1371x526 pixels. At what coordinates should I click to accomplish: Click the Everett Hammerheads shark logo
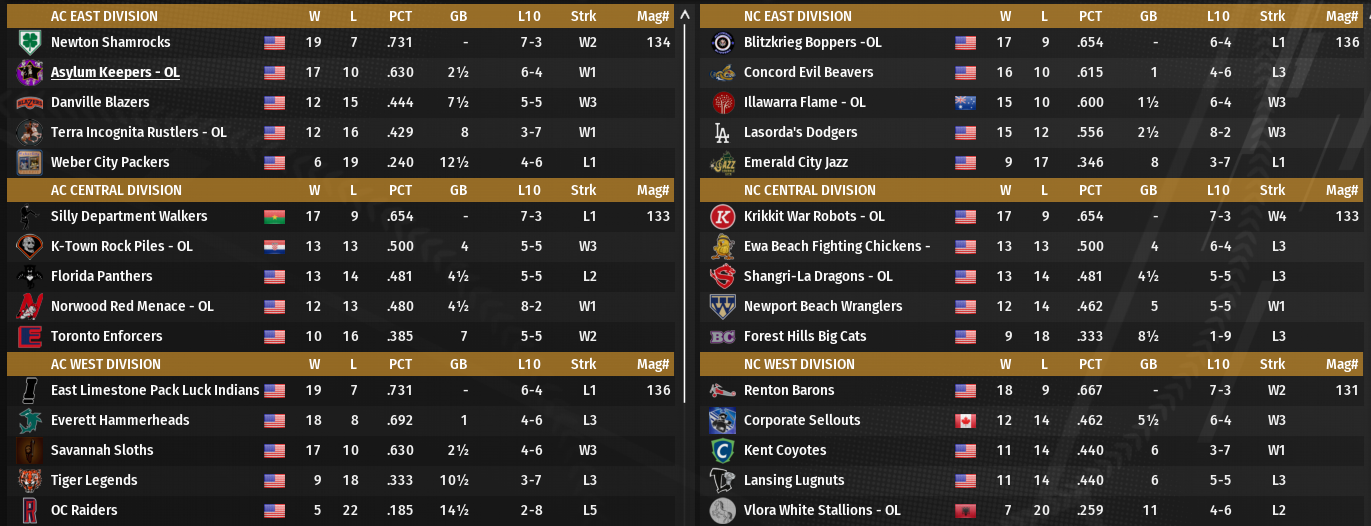tap(28, 420)
